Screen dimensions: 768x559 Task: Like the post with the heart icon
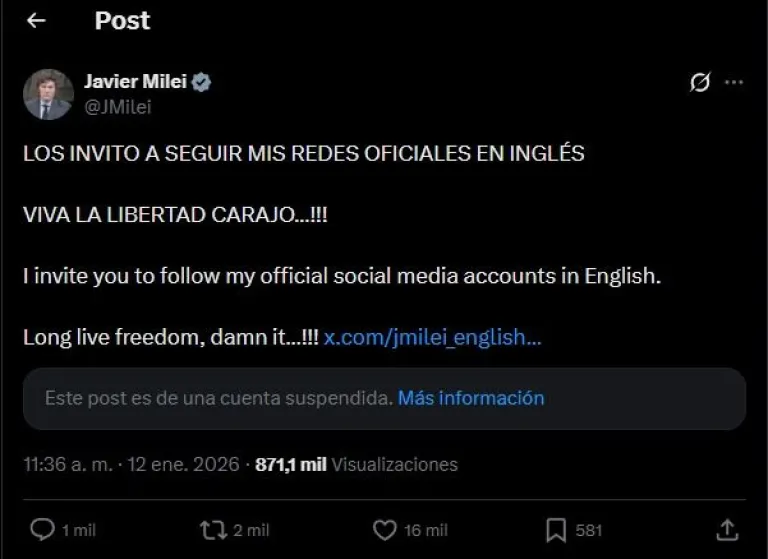384,529
